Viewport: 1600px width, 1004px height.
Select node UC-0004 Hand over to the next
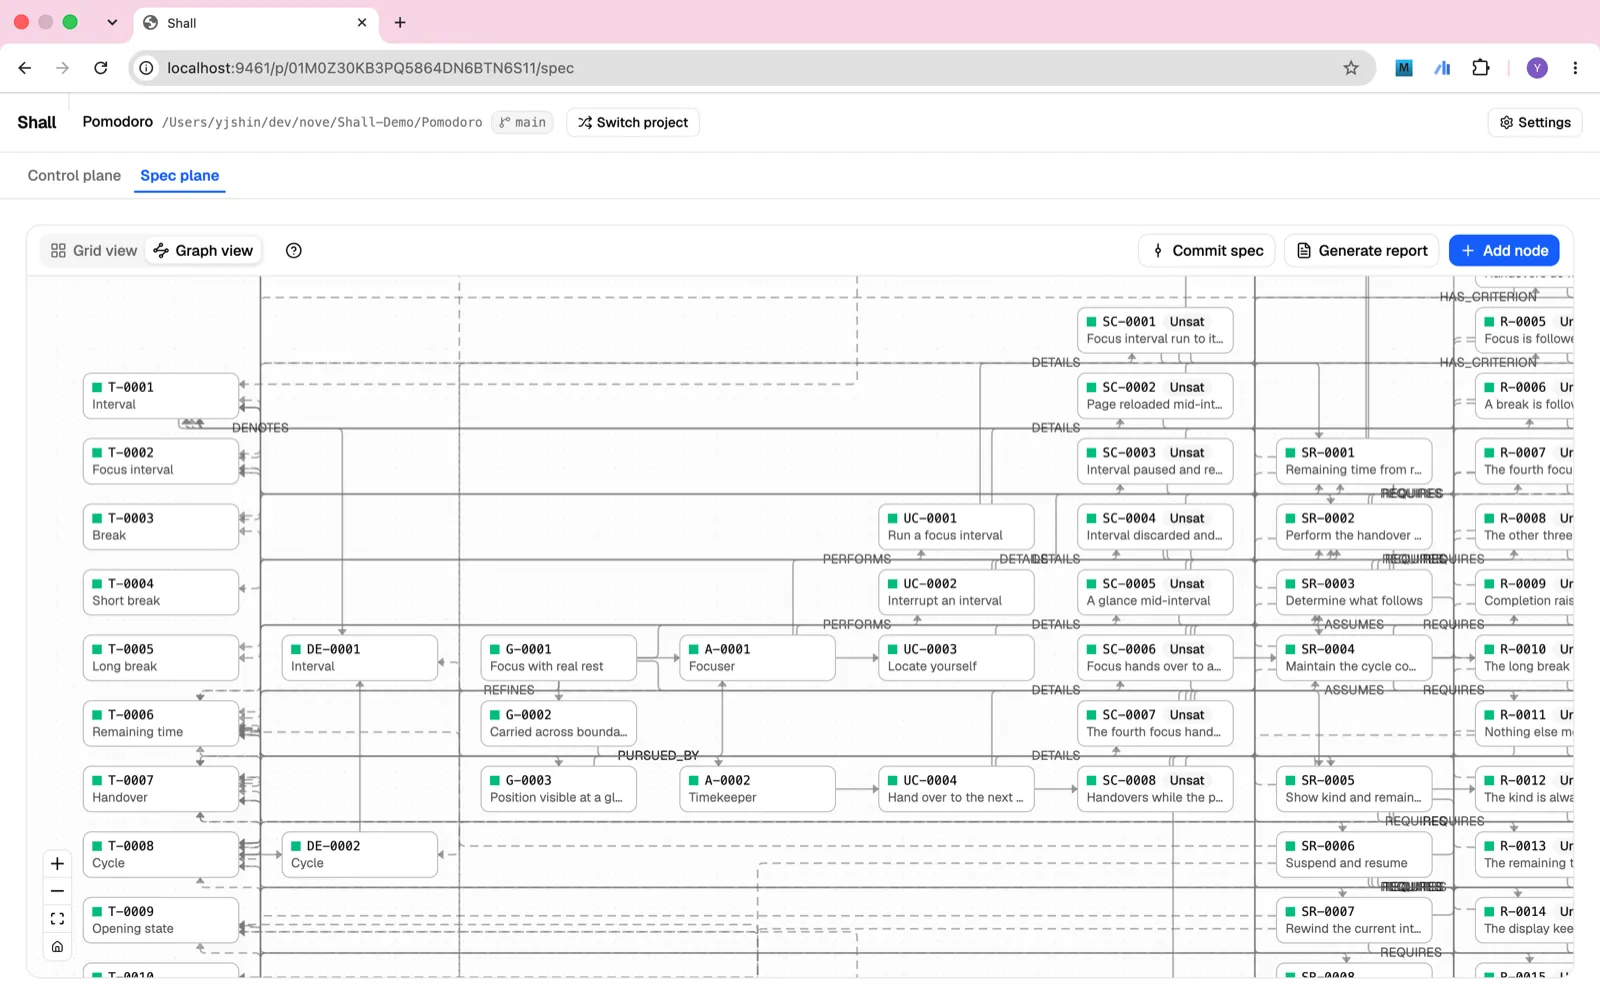(957, 789)
